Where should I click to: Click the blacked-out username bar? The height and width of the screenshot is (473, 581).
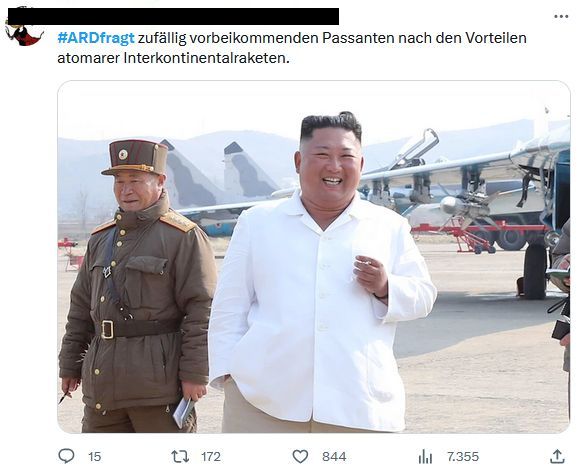(x=173, y=16)
